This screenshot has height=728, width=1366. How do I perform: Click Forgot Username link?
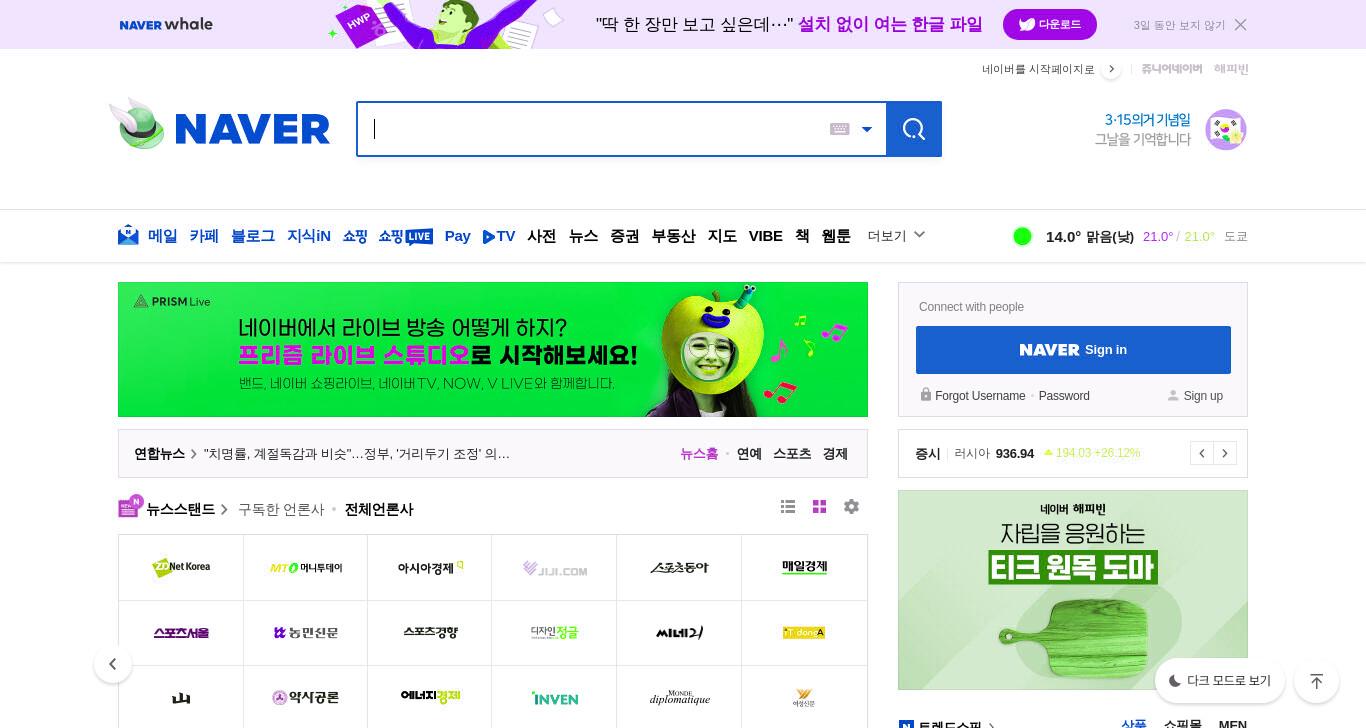click(980, 396)
